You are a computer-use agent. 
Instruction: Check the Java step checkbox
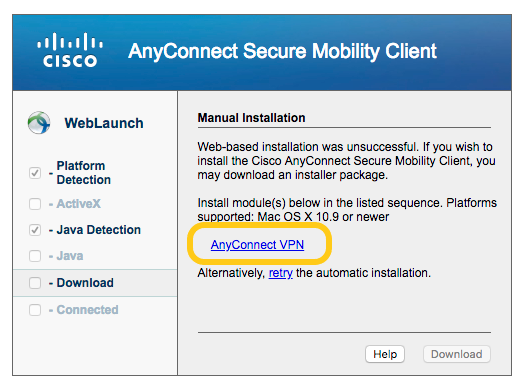[35, 256]
